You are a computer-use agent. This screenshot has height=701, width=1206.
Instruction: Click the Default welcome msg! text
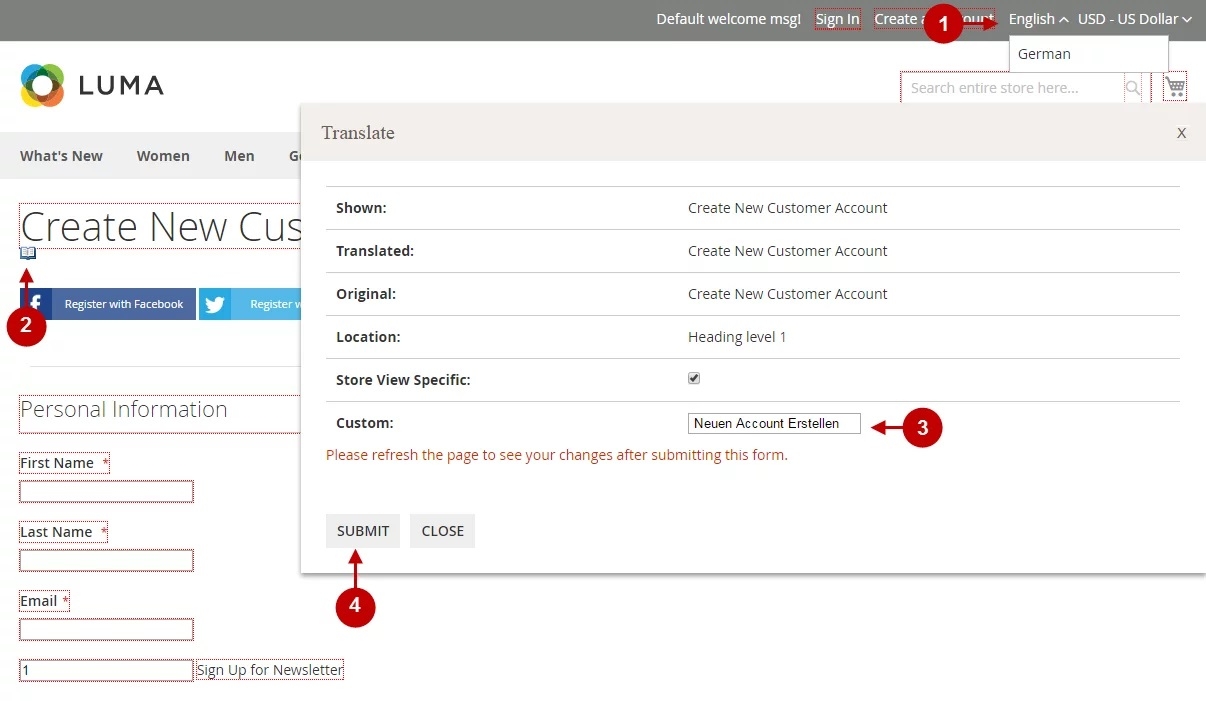[x=728, y=19]
